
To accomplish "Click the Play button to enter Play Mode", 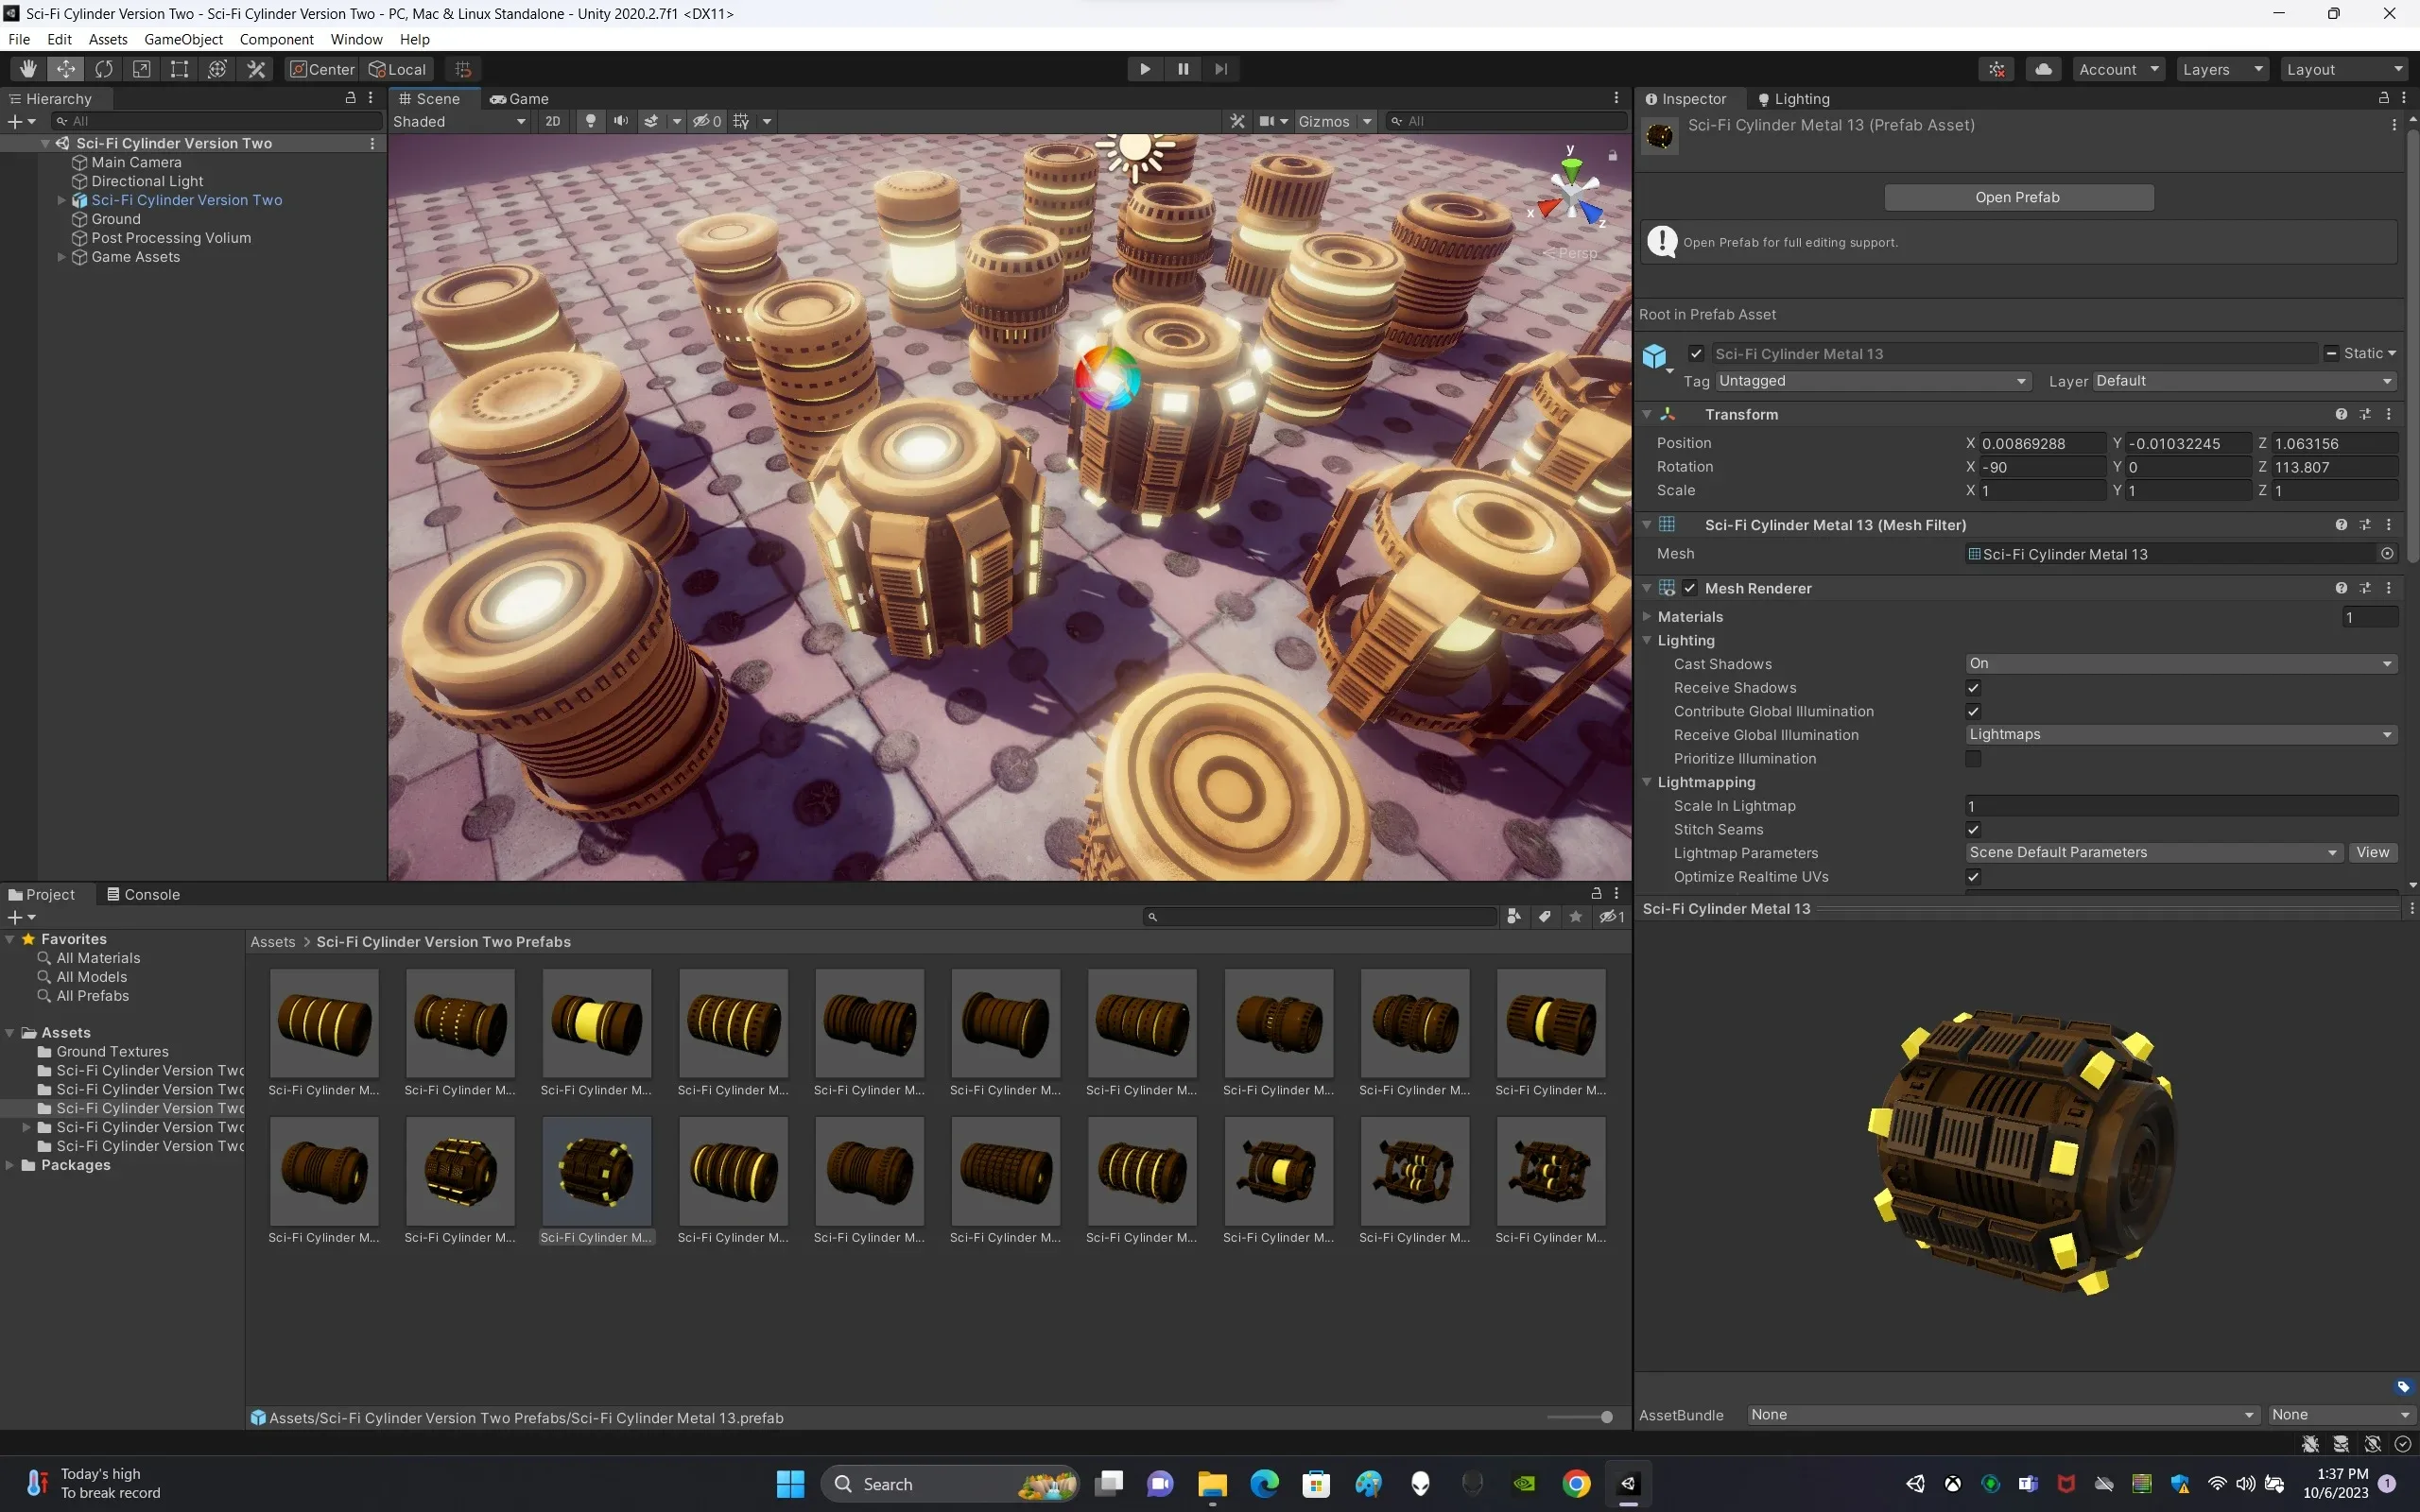I will click(x=1145, y=68).
